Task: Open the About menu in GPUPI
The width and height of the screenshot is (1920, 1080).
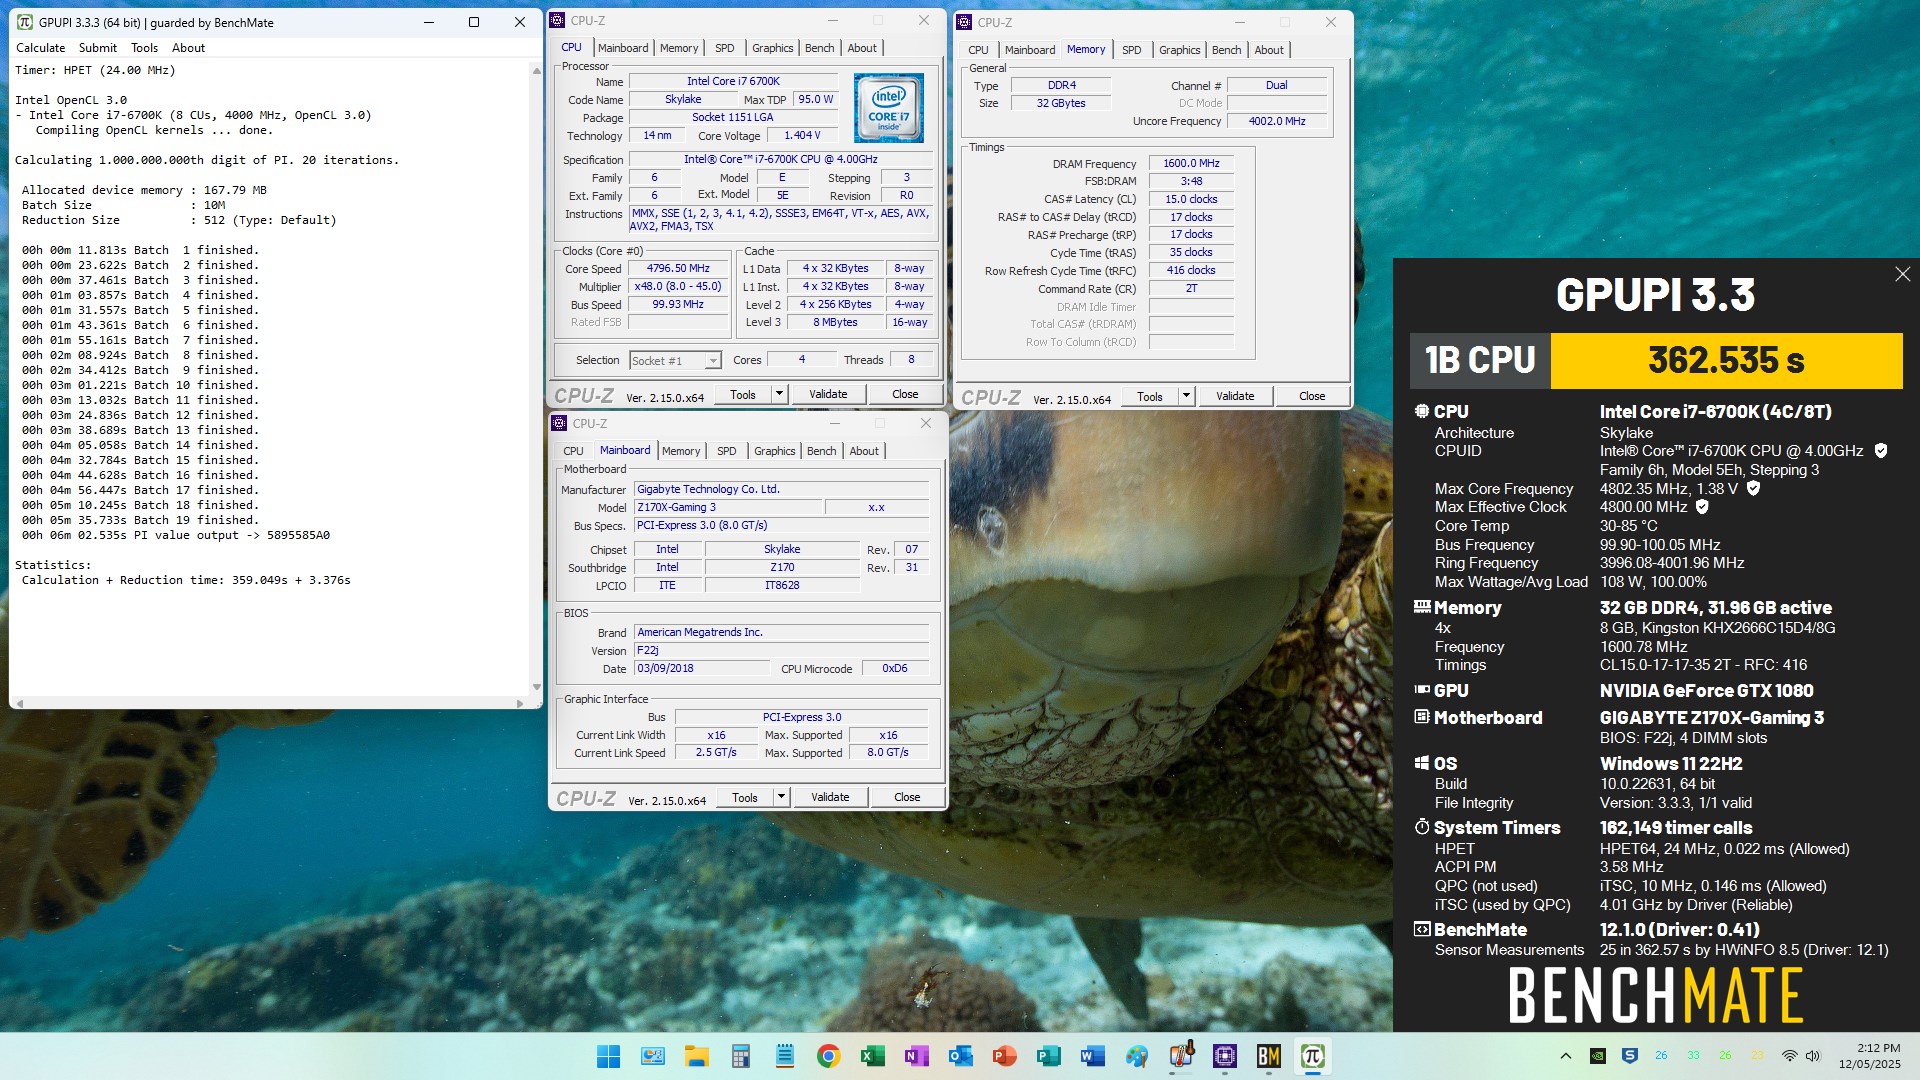Action: 188,48
